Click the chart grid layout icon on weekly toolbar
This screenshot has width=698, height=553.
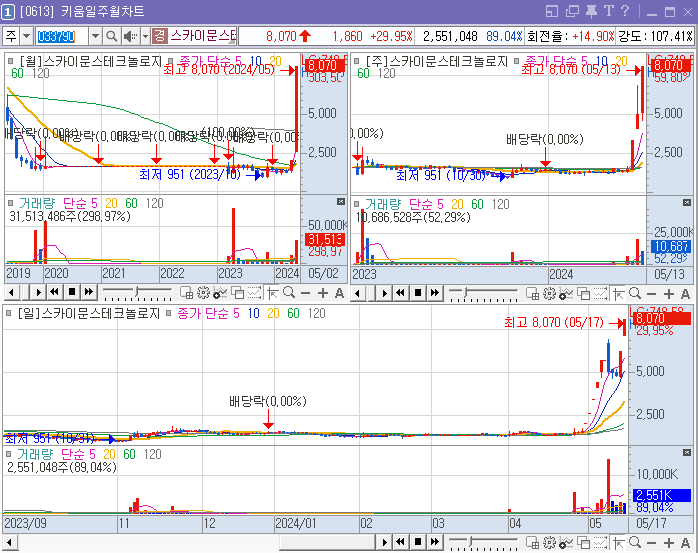[532, 293]
